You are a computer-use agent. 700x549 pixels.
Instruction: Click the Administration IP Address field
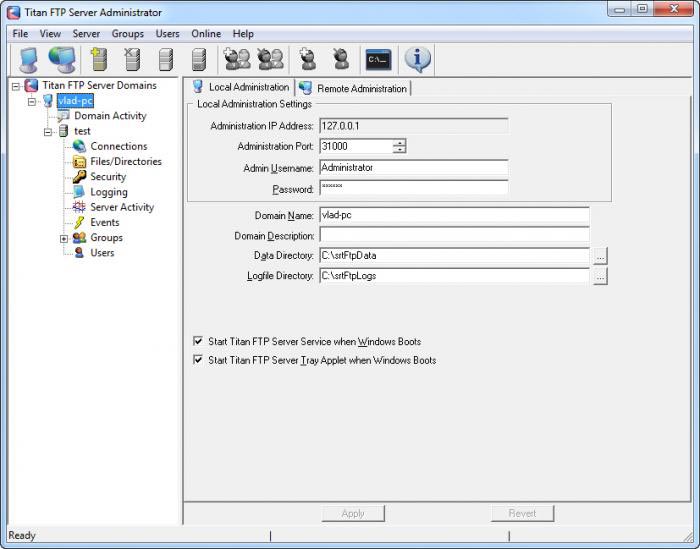414,126
